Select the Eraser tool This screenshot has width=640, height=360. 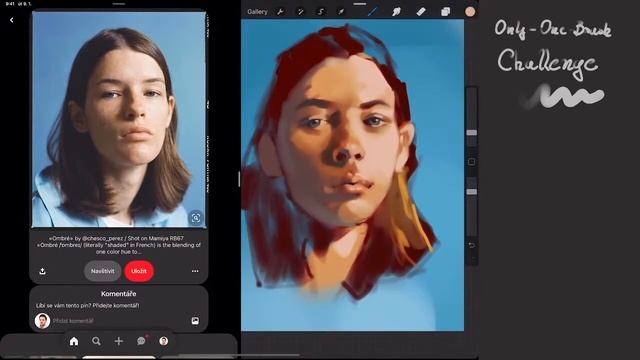click(x=421, y=12)
